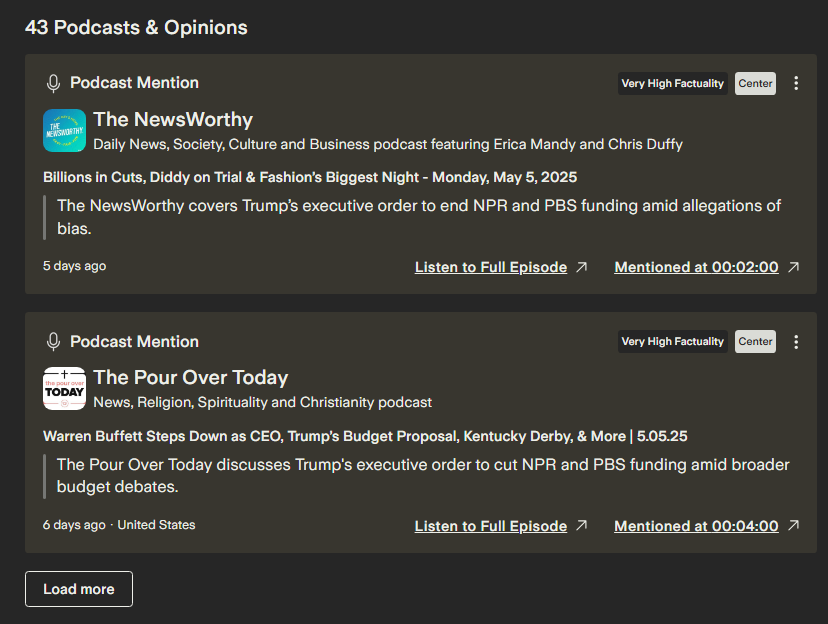Load more podcasts and opinions

(x=79, y=589)
